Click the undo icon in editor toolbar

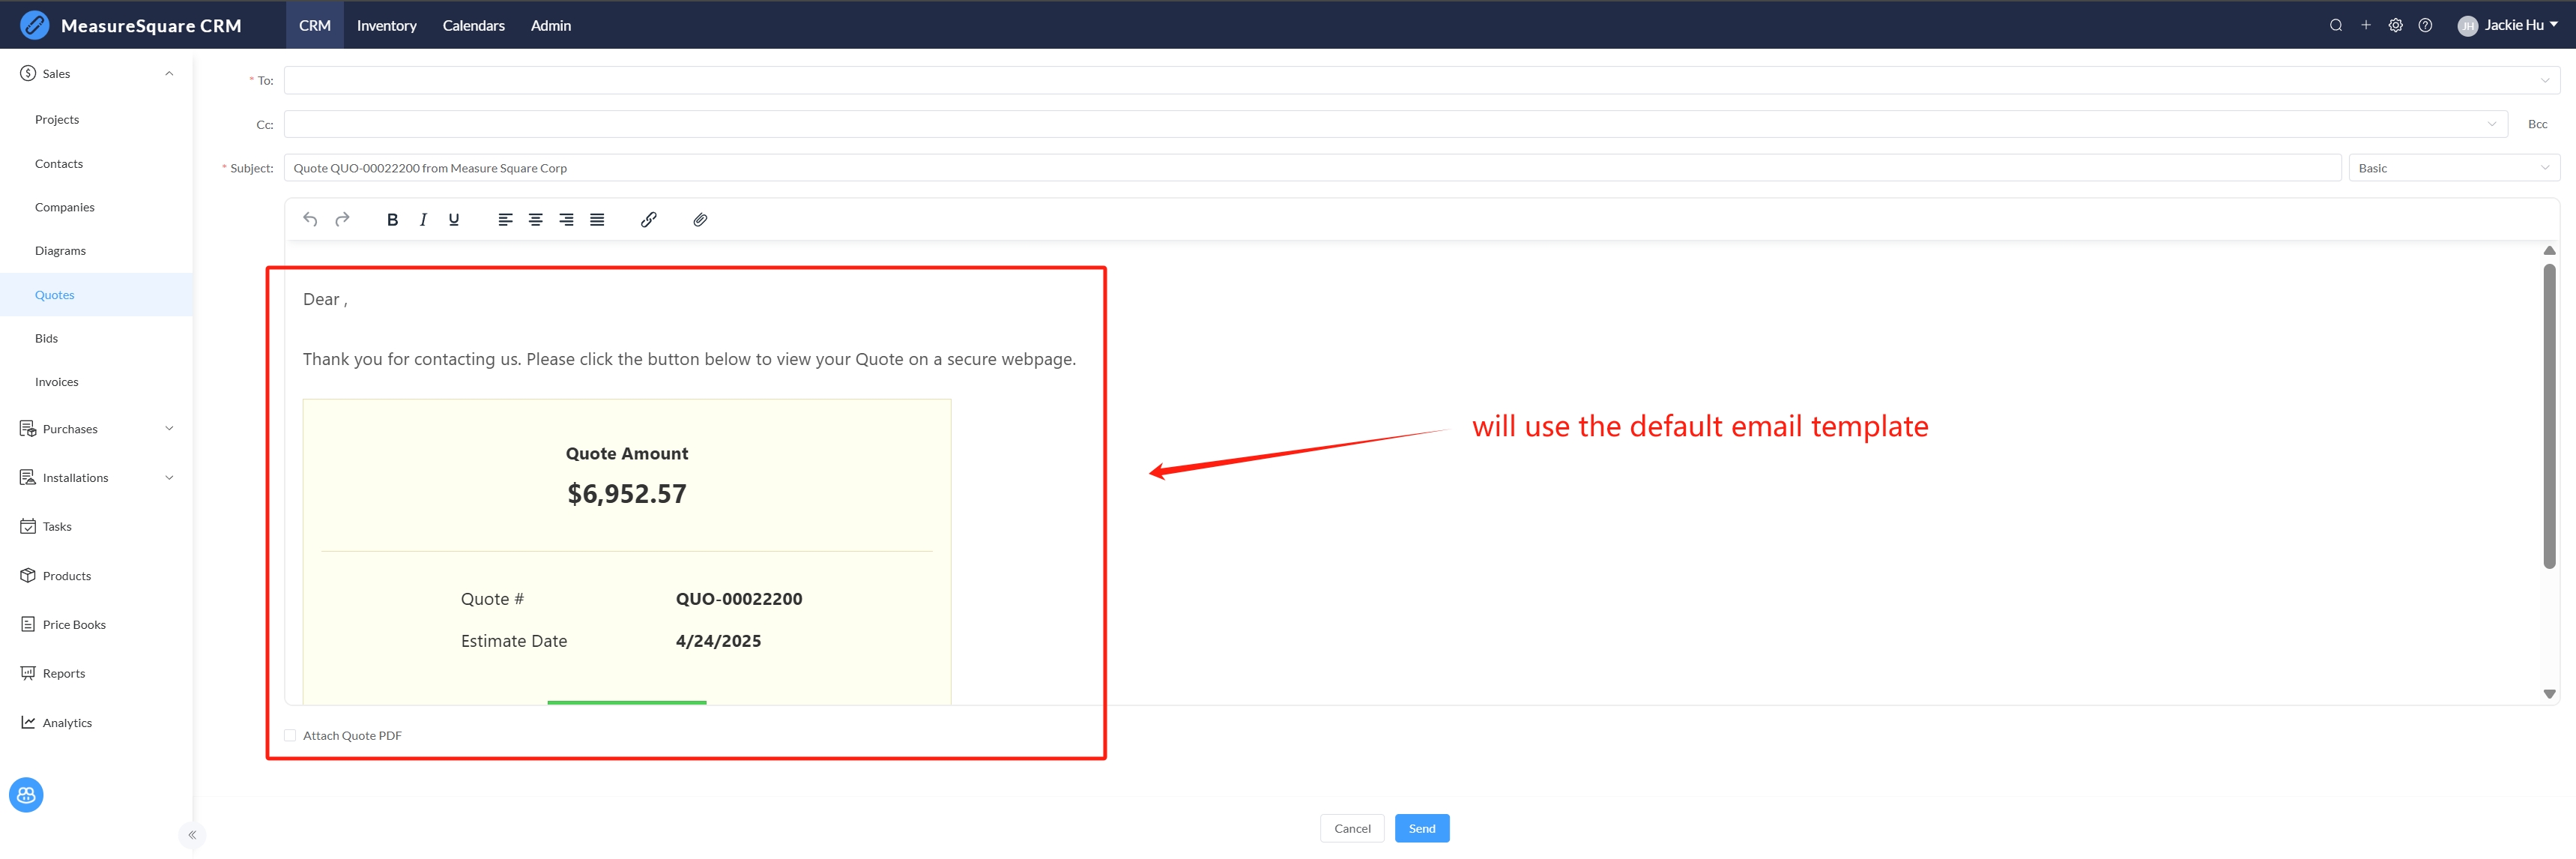[310, 219]
